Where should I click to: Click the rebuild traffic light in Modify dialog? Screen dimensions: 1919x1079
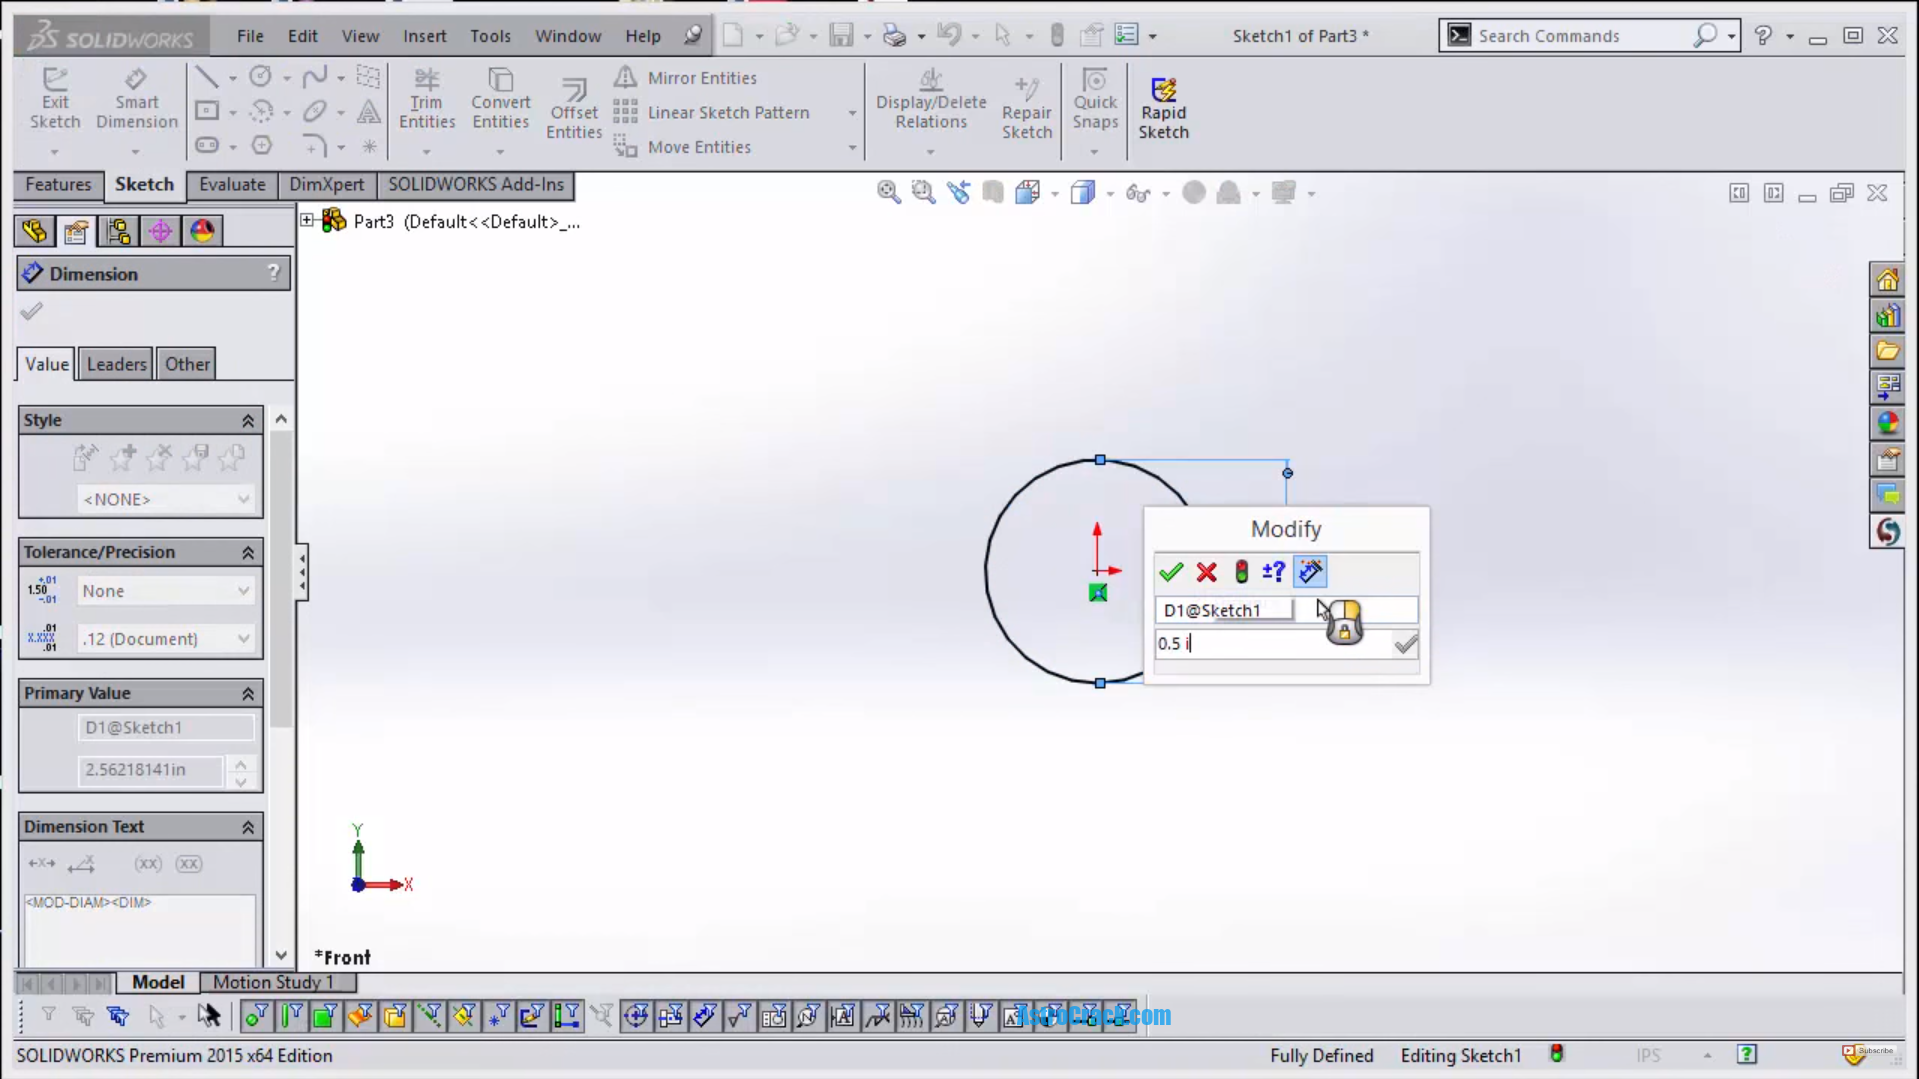(x=1240, y=571)
